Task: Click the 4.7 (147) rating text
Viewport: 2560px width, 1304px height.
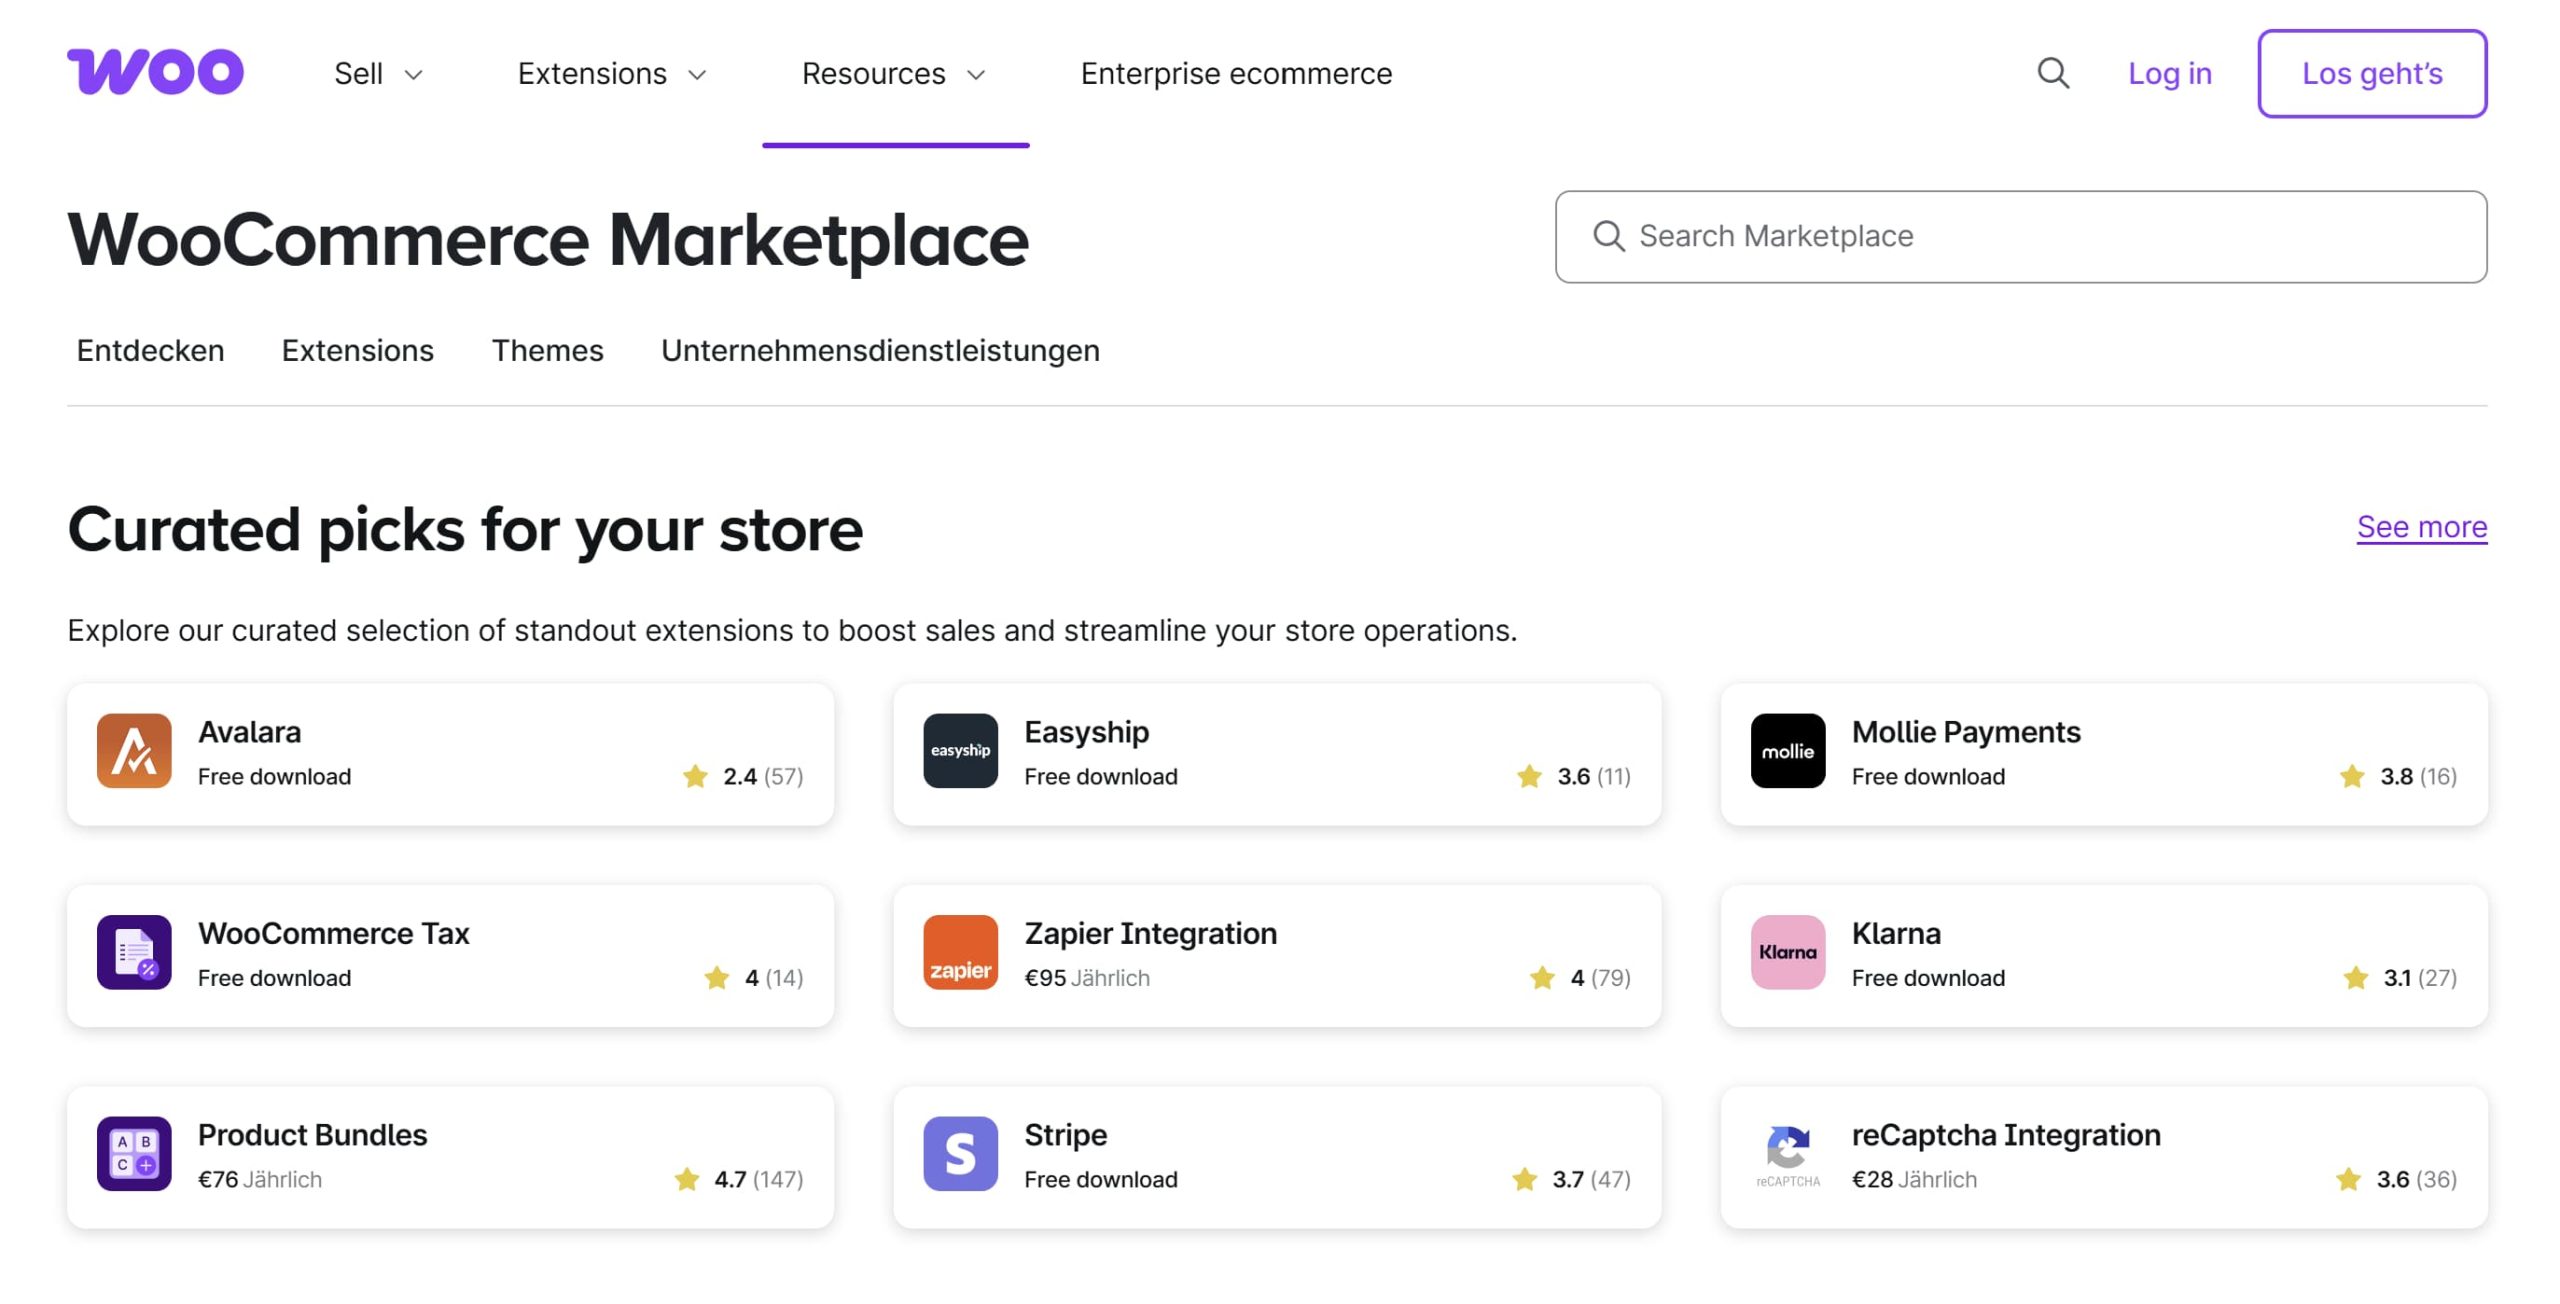Action: [x=759, y=1180]
